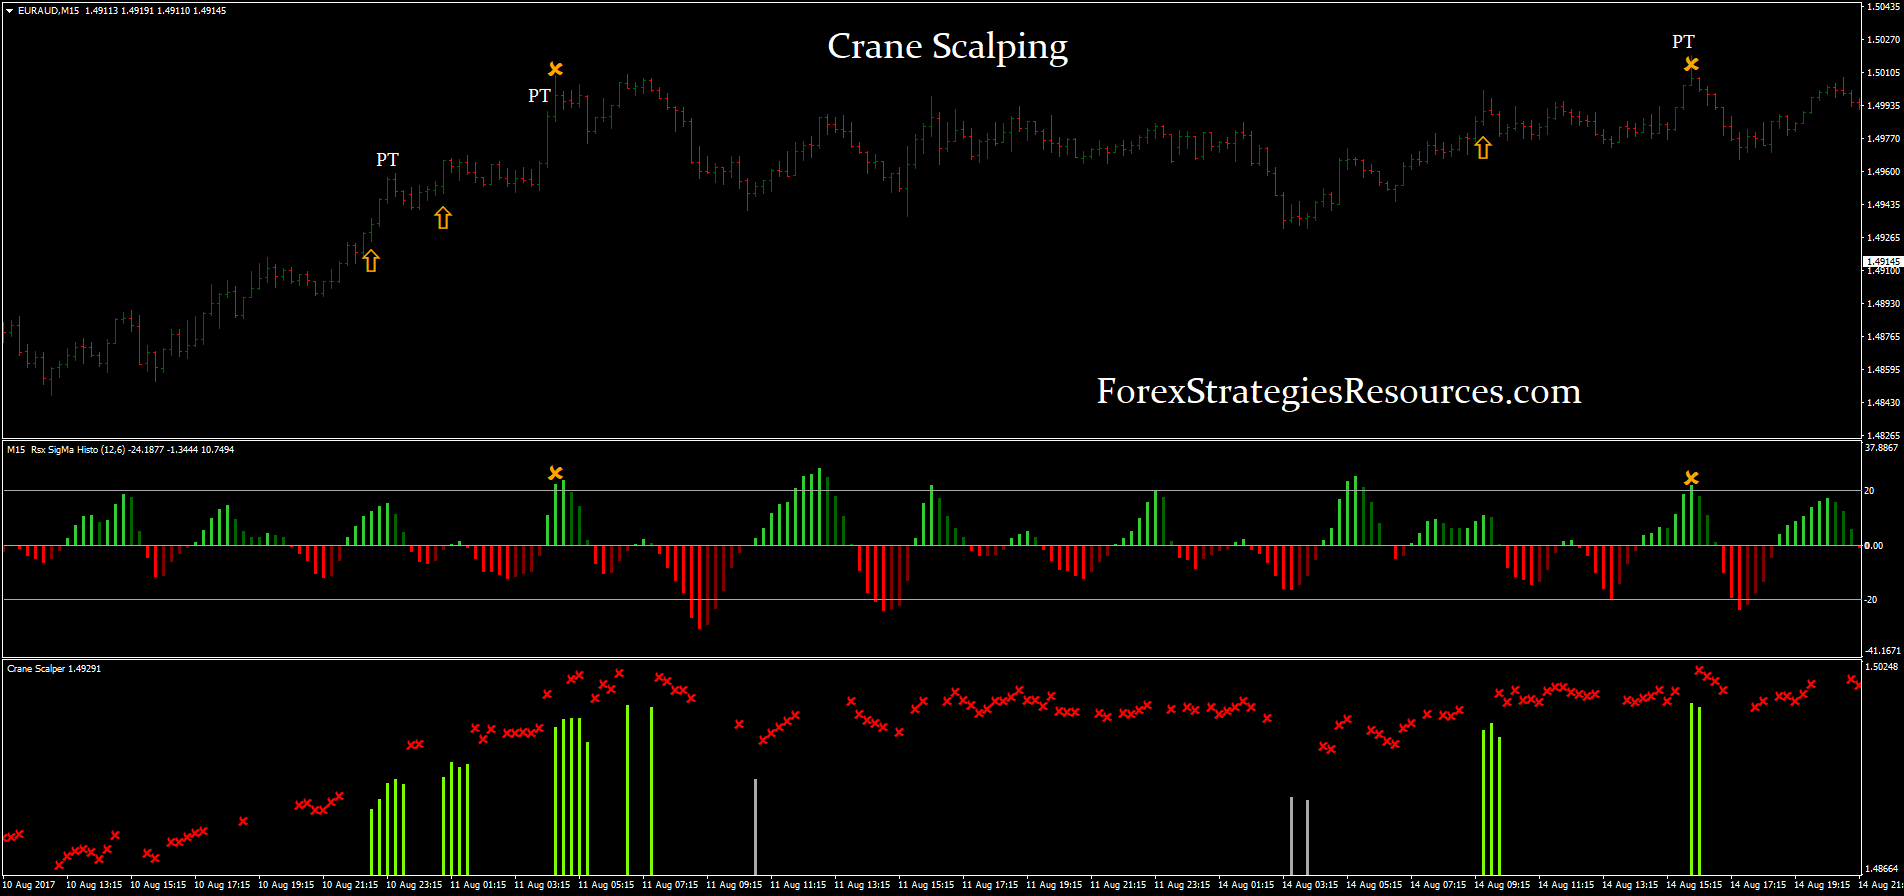Select the PT label left of the 11 Aug orange X

539,96
